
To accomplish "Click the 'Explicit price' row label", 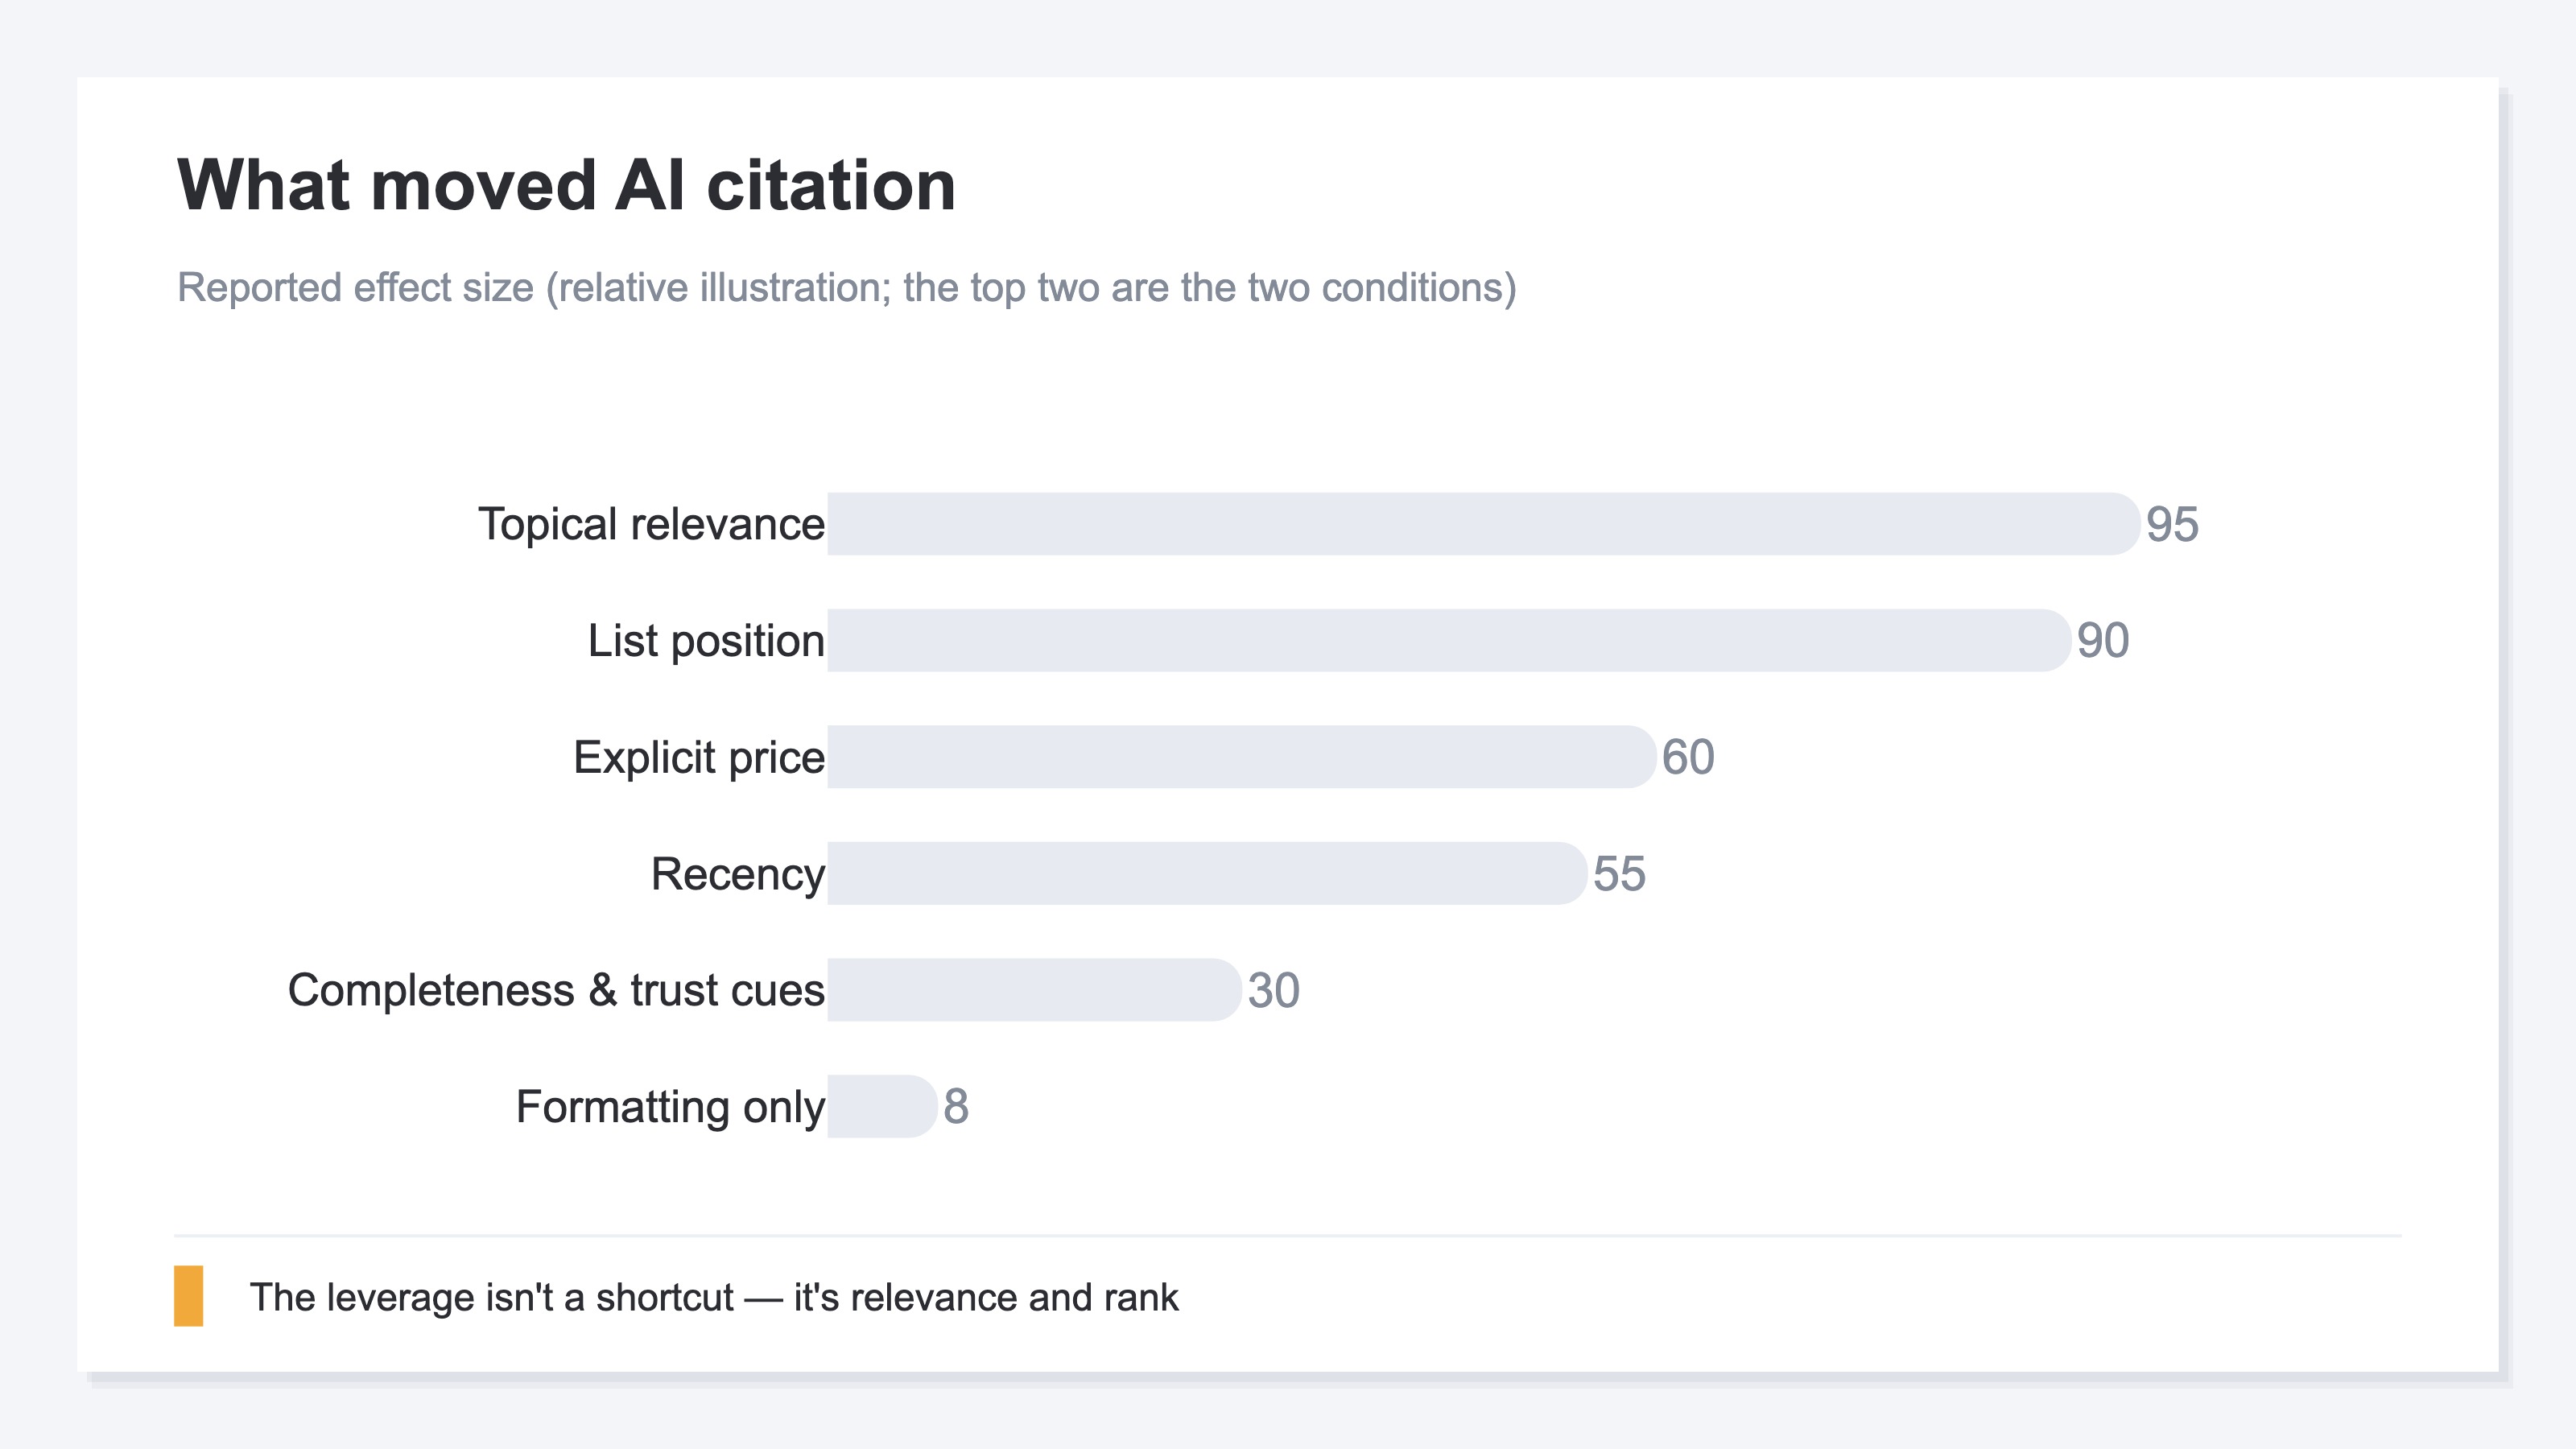I will coord(699,757).
